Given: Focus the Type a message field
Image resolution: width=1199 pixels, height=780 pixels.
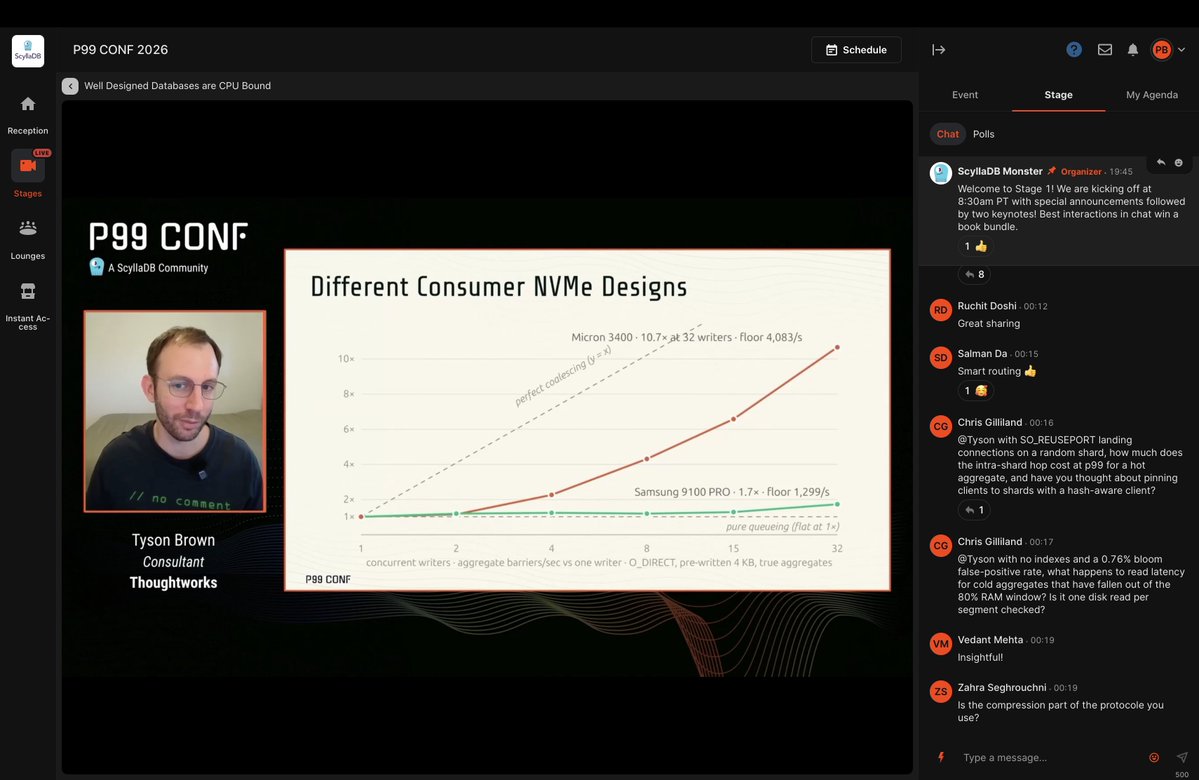Looking at the screenshot, I should [x=1051, y=757].
